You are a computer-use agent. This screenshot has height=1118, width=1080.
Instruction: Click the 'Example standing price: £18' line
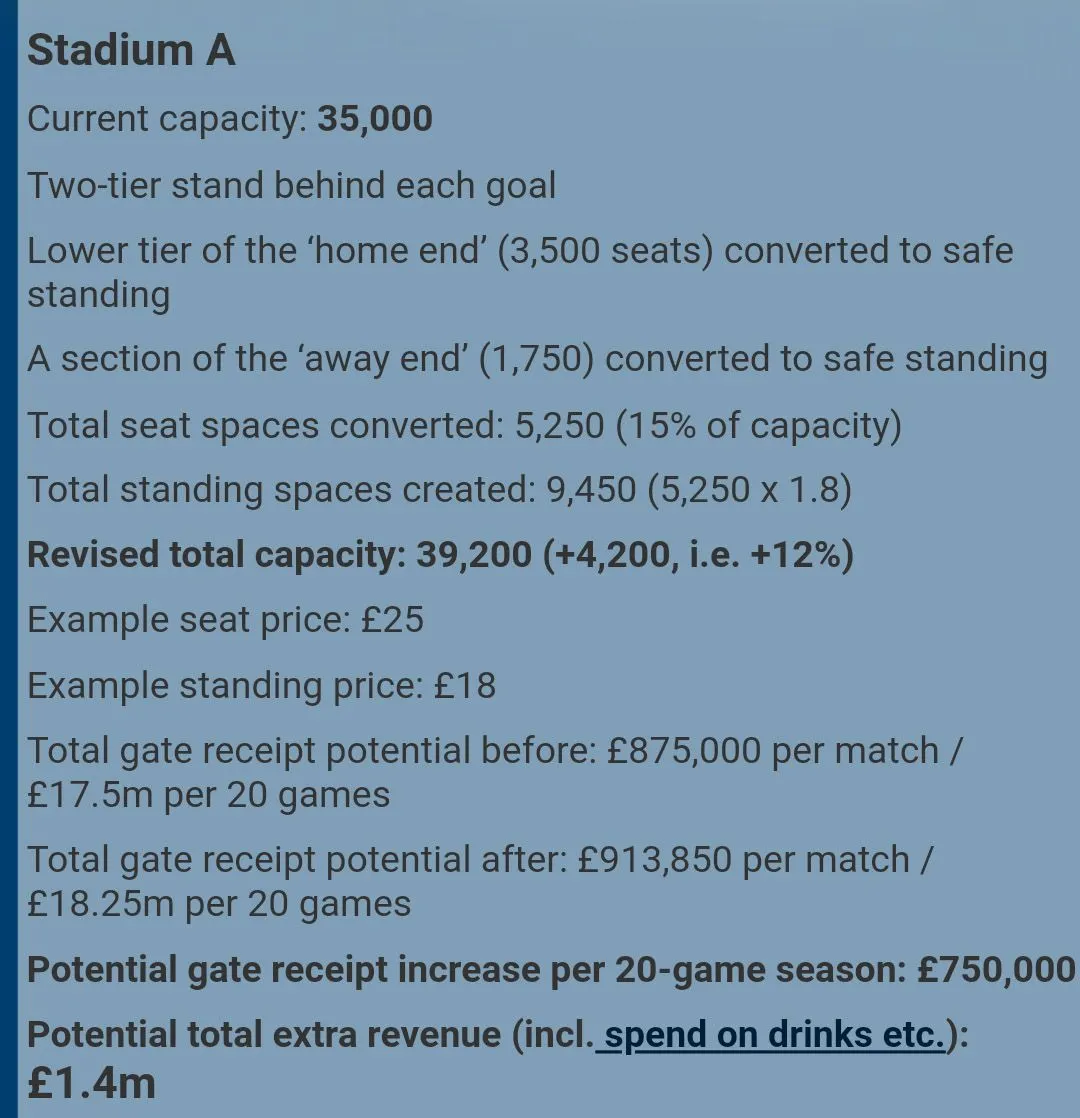click(x=261, y=686)
